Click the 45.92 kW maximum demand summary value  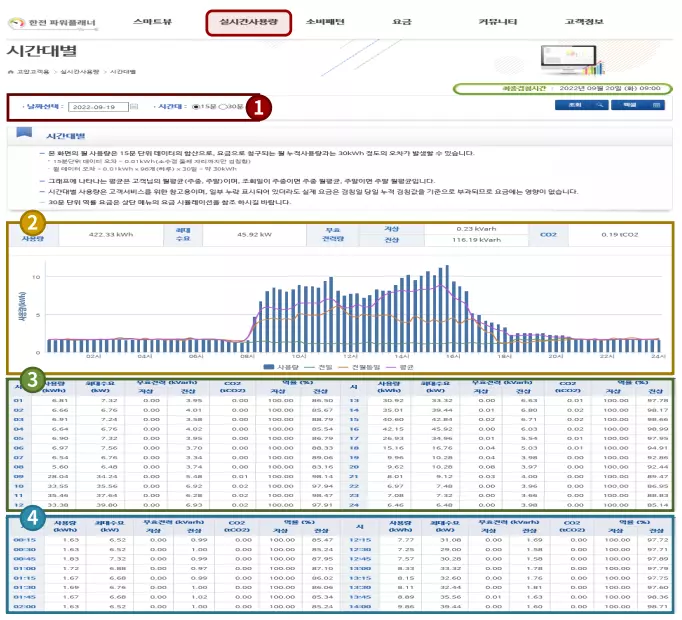pos(254,235)
